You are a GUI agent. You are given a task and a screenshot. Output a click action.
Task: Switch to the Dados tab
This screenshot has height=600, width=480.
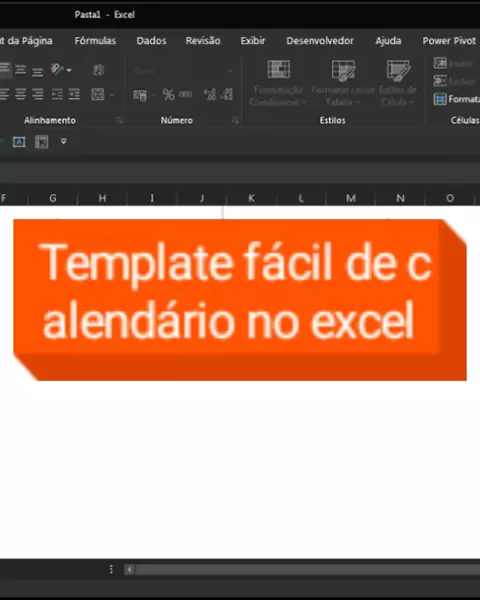tap(151, 41)
